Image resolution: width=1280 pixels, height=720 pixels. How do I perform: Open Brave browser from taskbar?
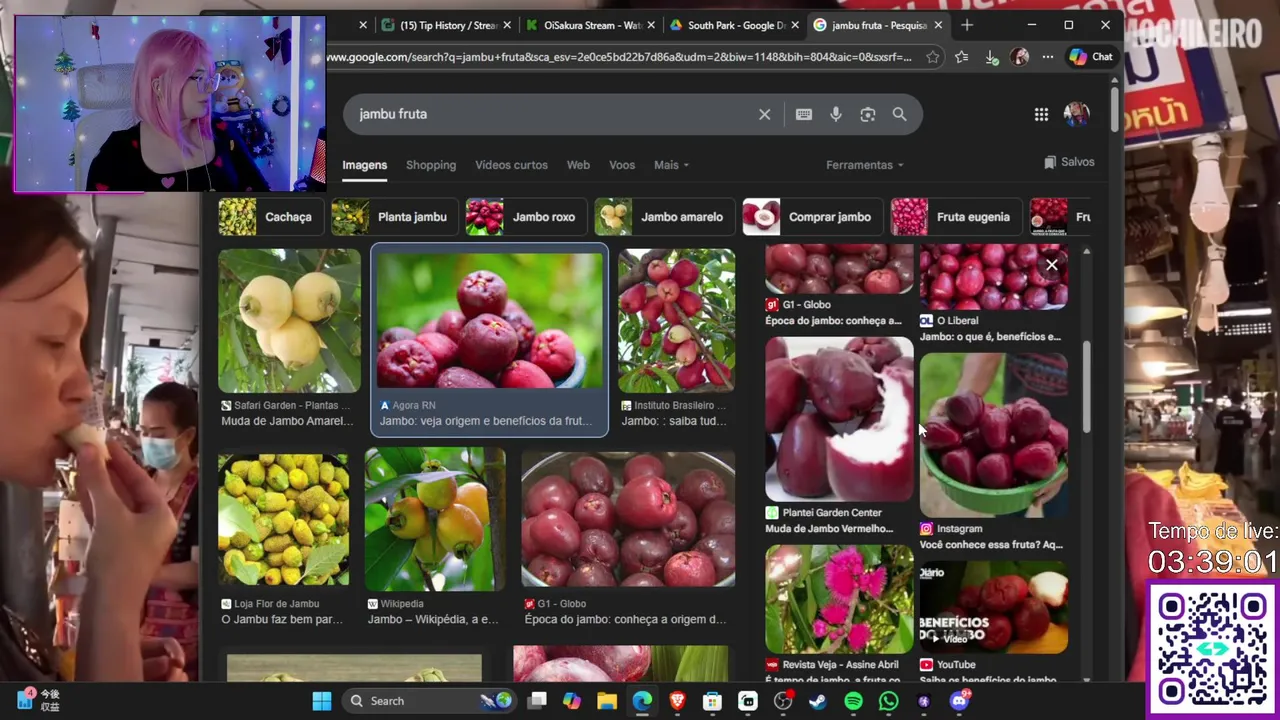pyautogui.click(x=677, y=701)
